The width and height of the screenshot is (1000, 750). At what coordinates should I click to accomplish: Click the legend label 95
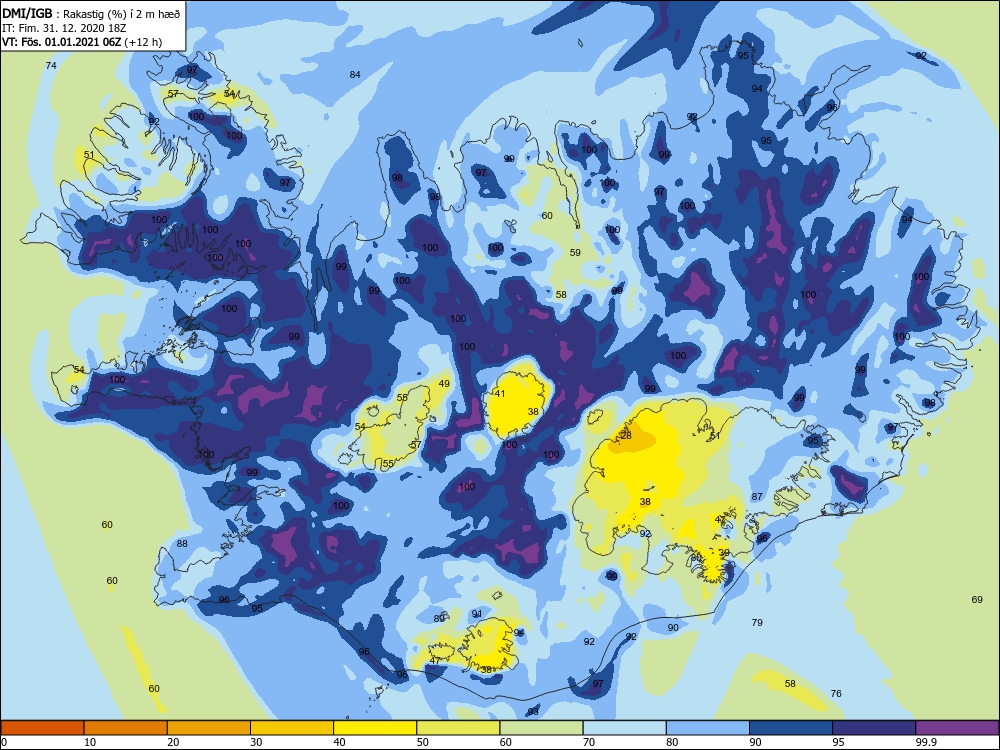pos(838,742)
